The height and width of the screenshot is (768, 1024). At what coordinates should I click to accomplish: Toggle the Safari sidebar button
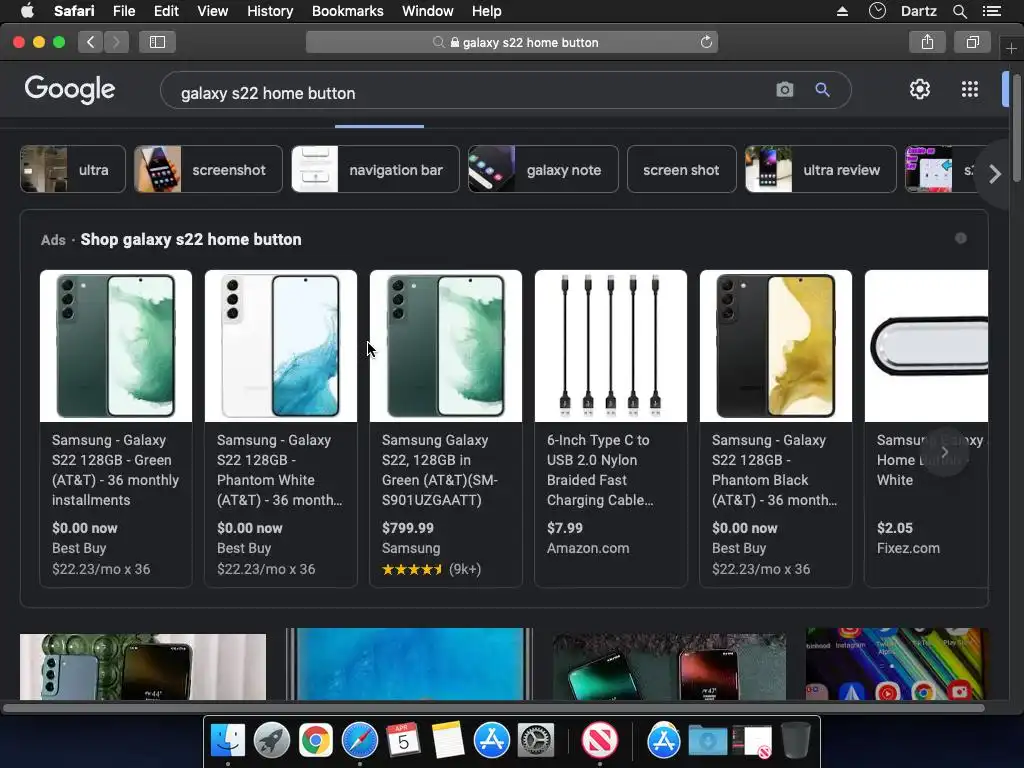157,42
